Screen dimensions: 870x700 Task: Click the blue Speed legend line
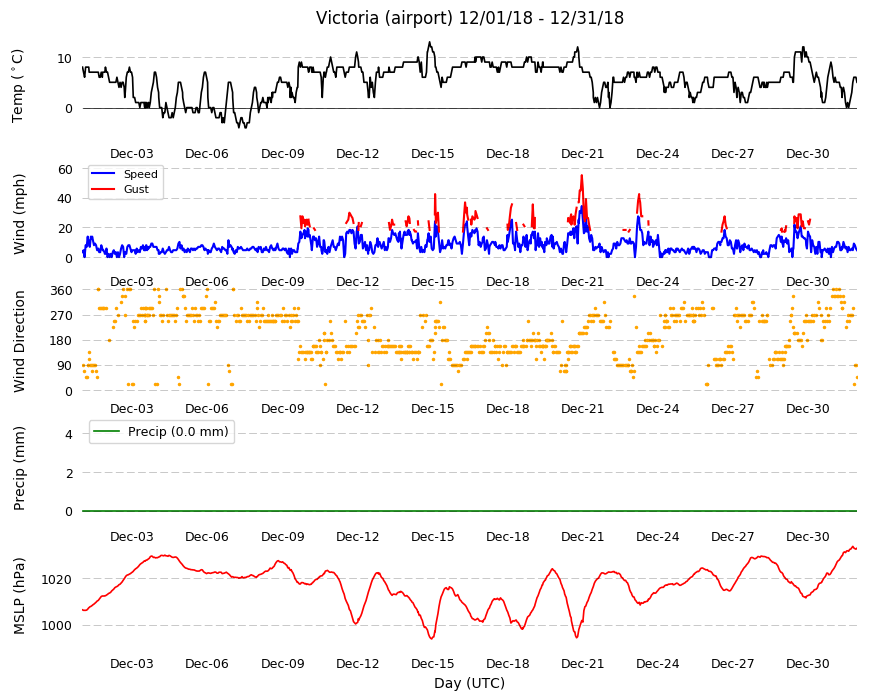point(103,174)
